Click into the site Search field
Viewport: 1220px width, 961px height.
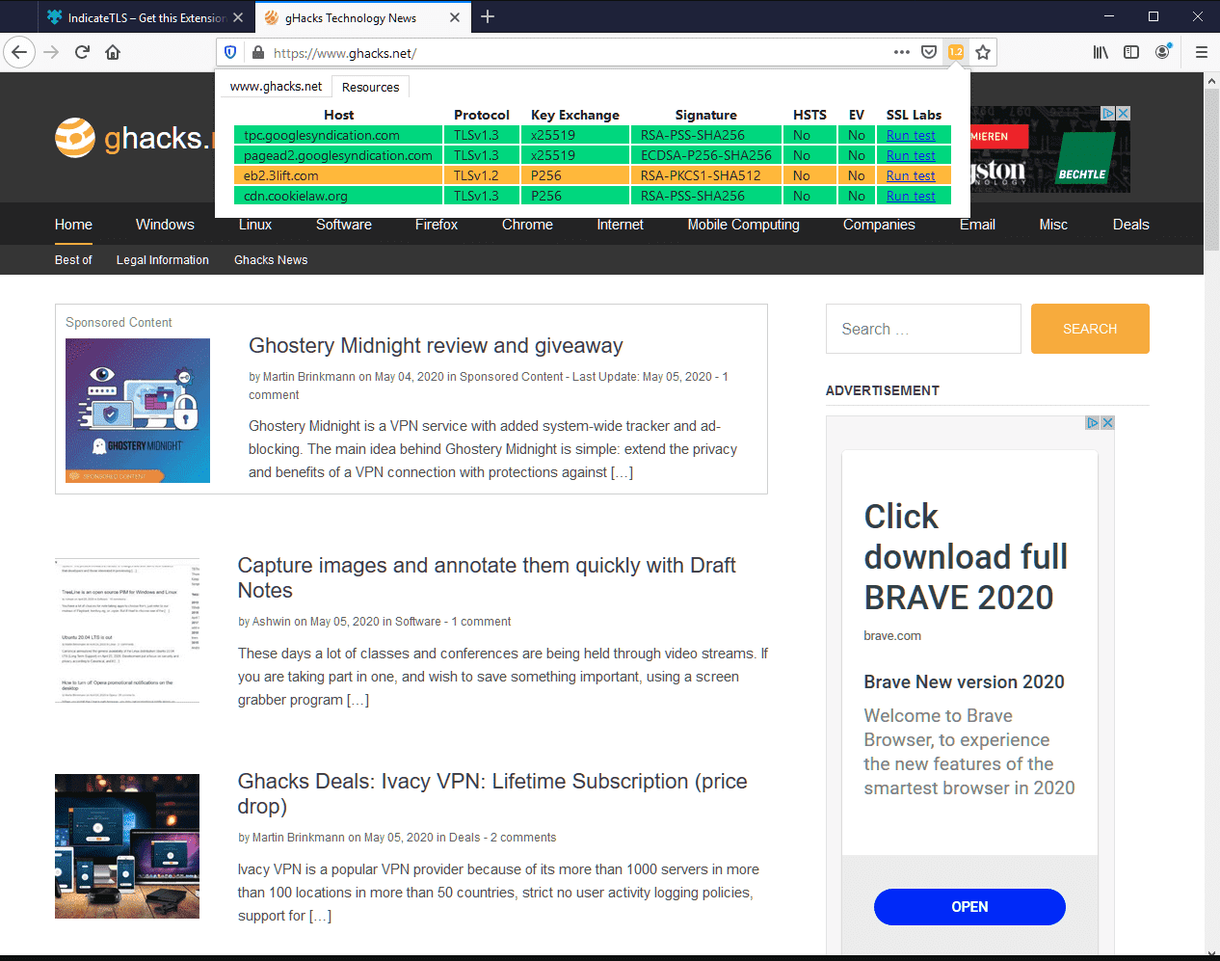point(923,329)
